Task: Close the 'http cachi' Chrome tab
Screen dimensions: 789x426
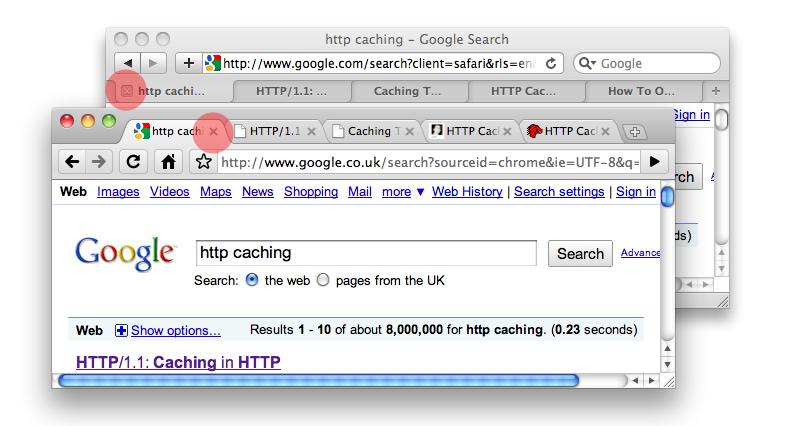Action: coord(213,131)
